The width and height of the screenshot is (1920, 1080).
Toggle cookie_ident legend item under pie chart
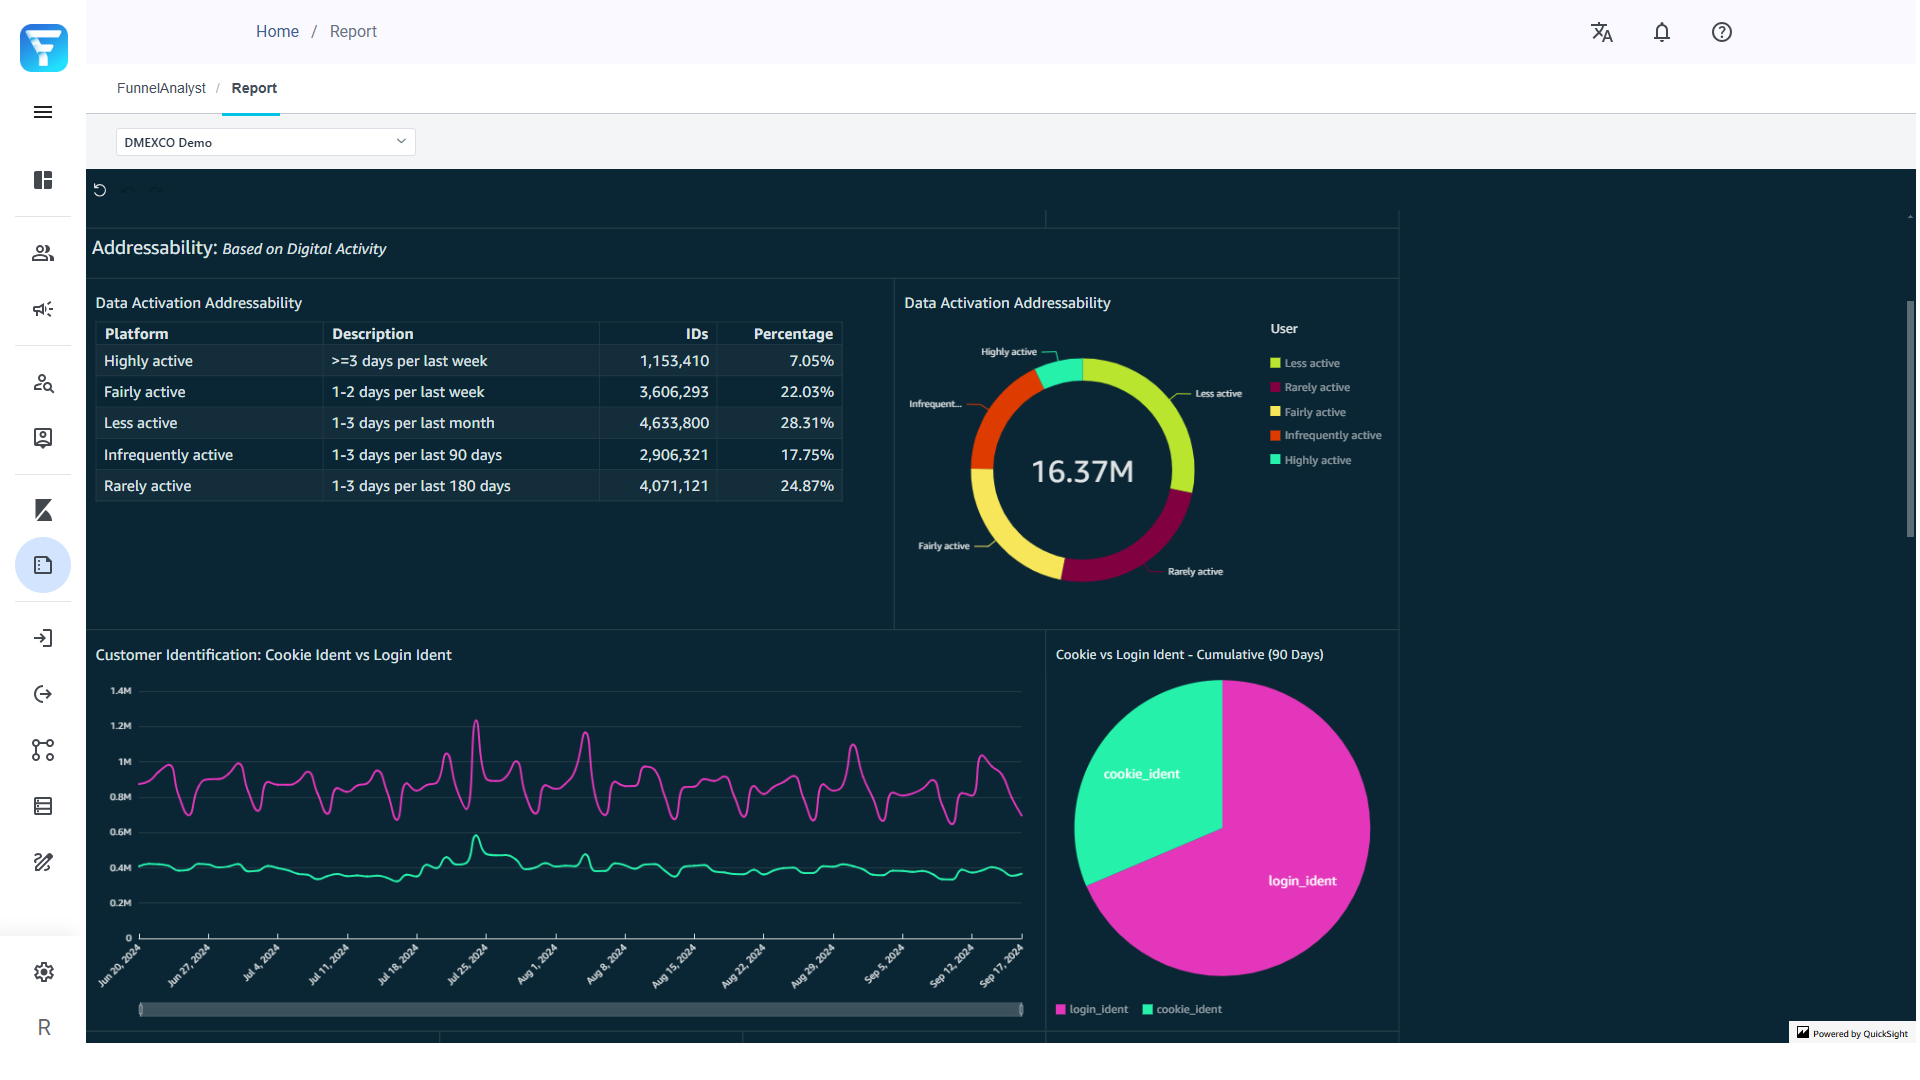pyautogui.click(x=1188, y=1010)
